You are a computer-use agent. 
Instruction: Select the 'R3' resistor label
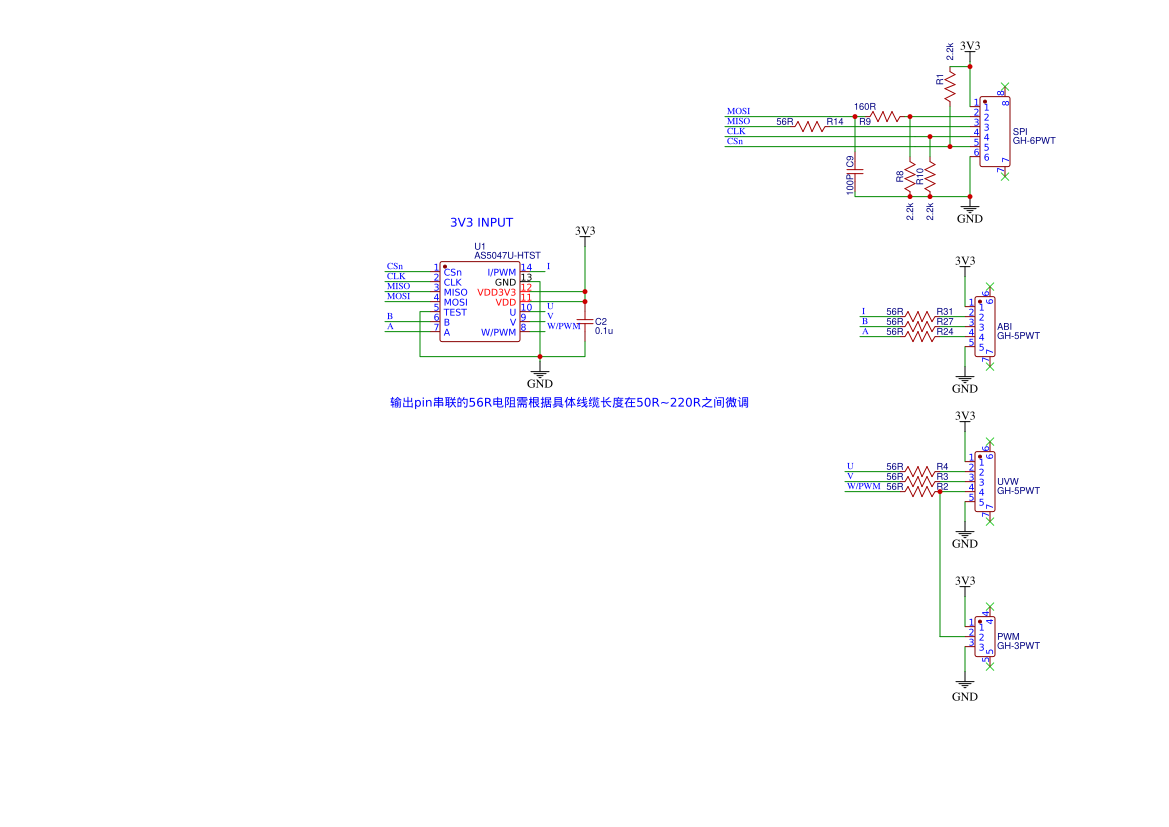(942, 477)
